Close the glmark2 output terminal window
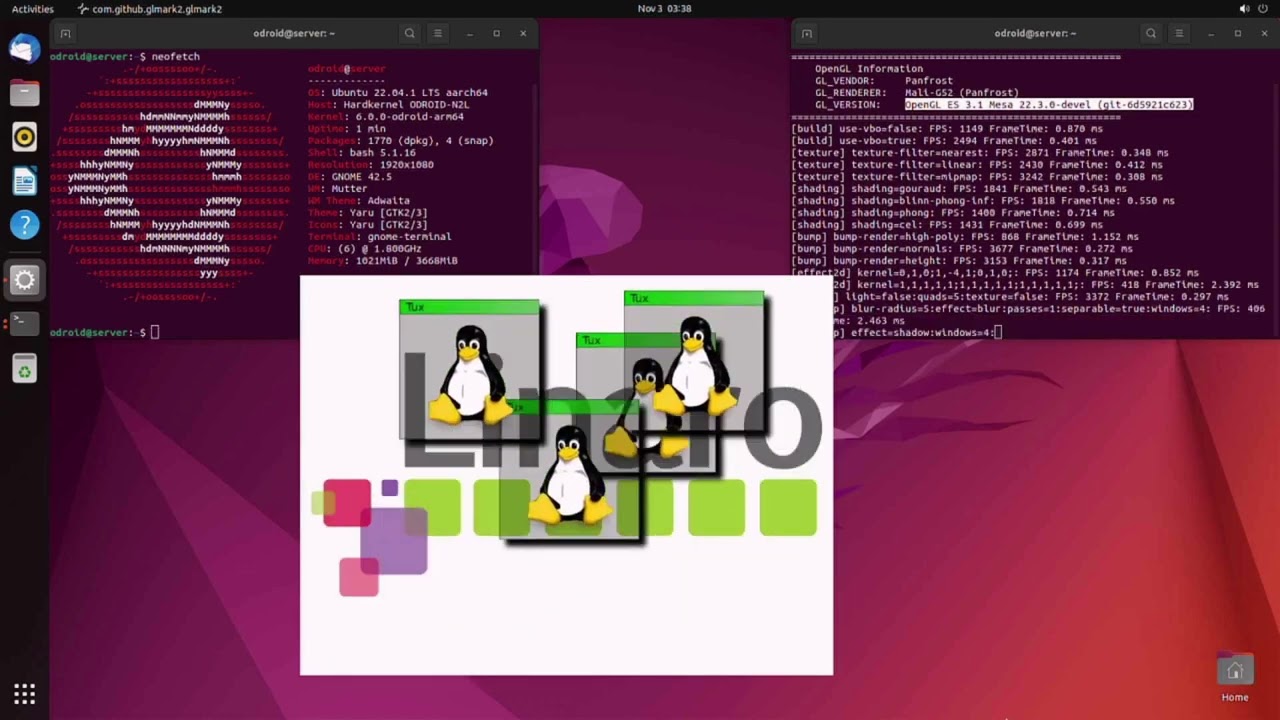1280x720 pixels. coord(1264,33)
